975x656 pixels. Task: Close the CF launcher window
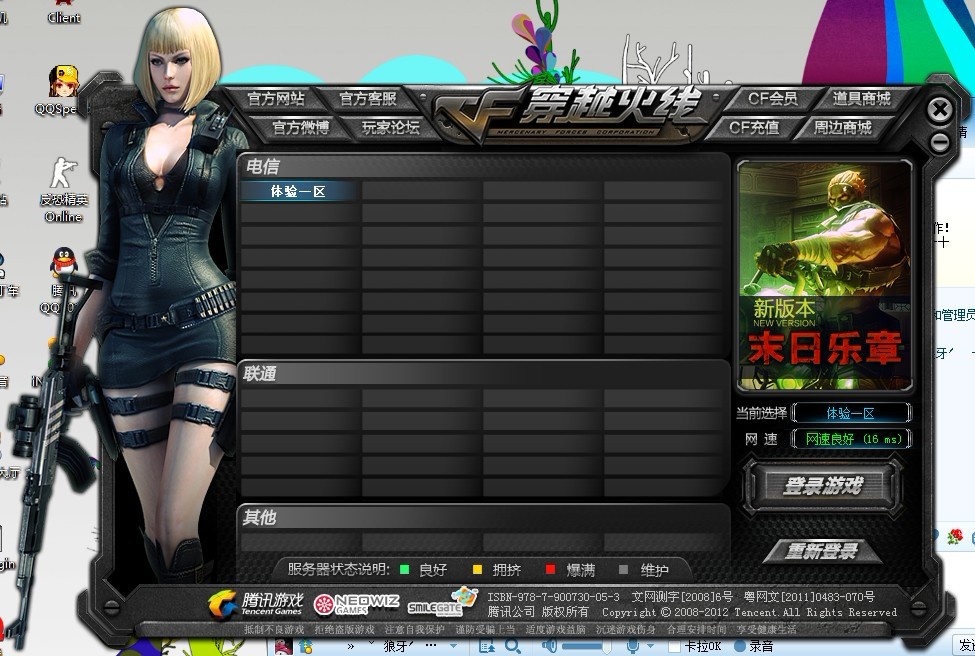[x=940, y=110]
